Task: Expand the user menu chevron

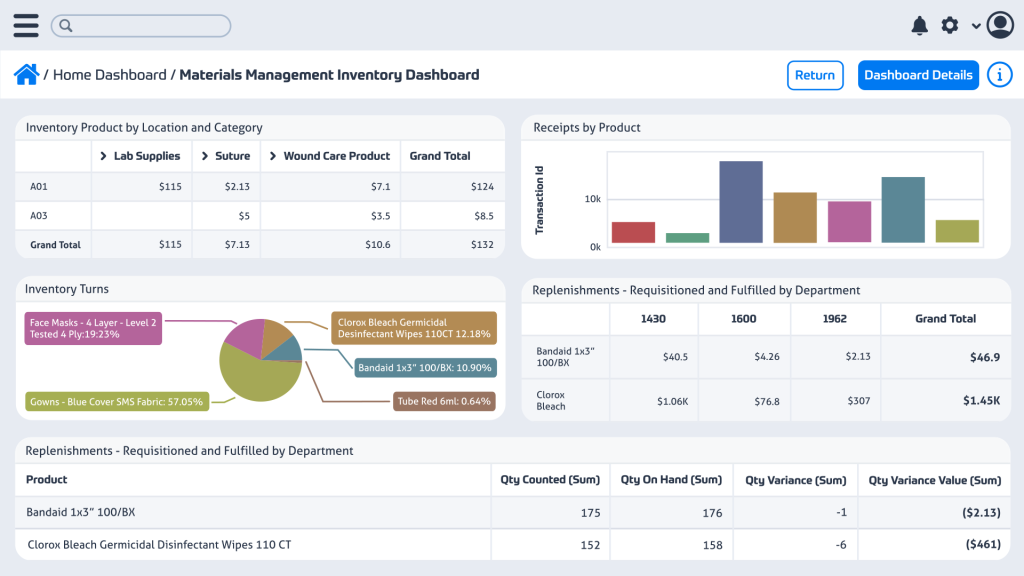Action: point(976,26)
